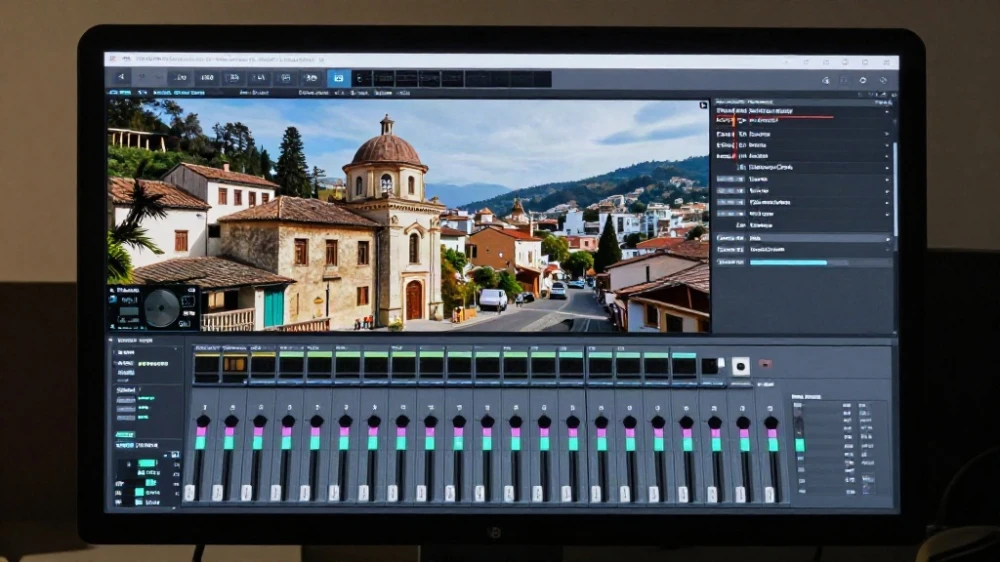Toggle the dark square switch left of the record button
The width and height of the screenshot is (1000, 562).
(709, 366)
